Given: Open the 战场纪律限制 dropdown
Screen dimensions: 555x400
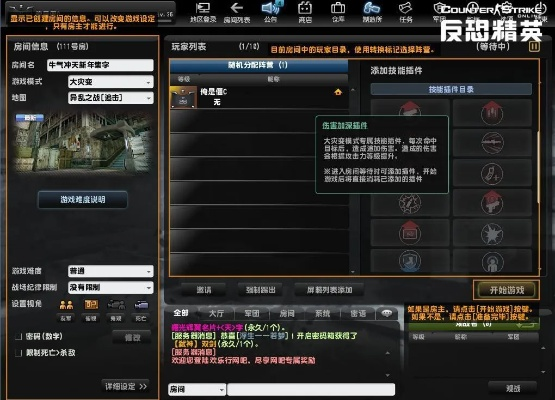Looking at the screenshot, I should click(111, 287).
